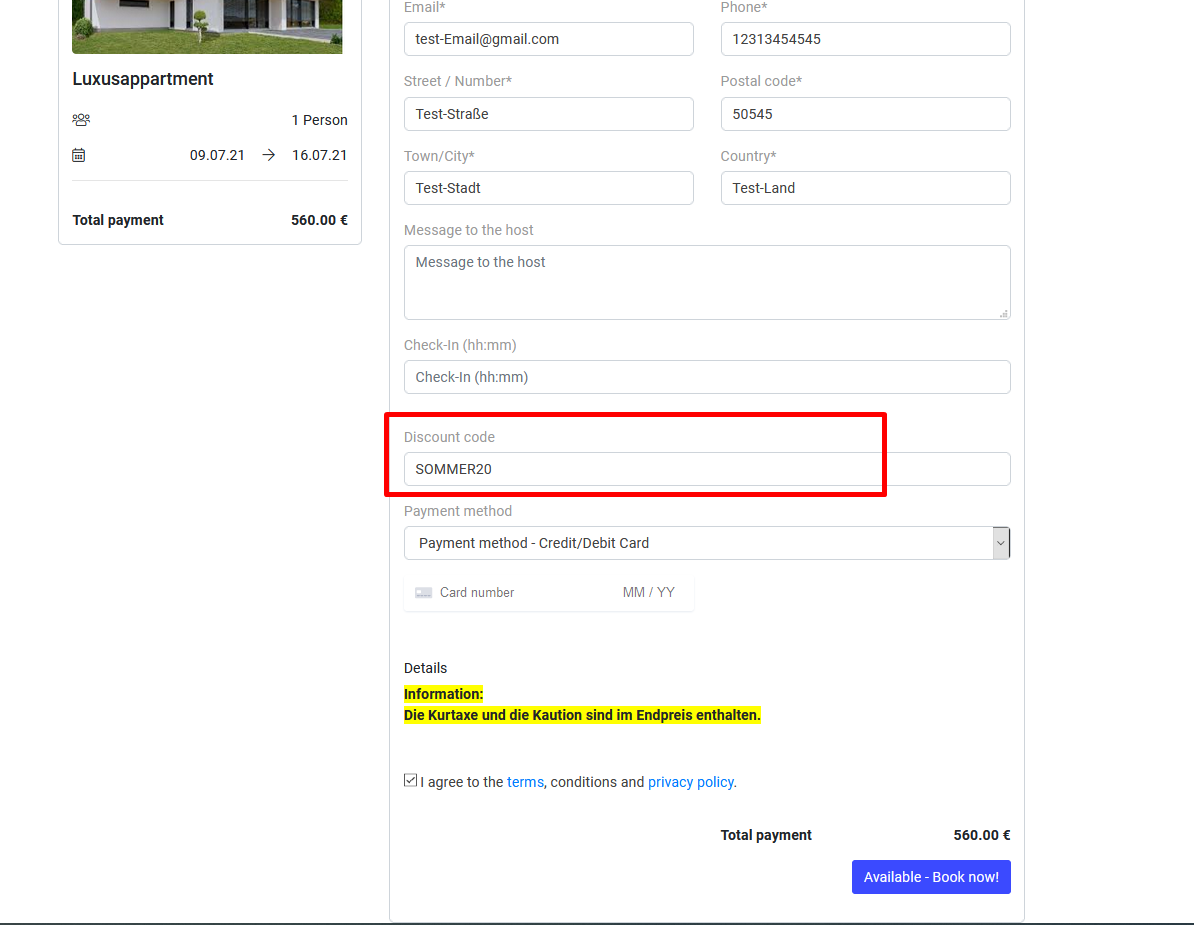Click the Postal code* label
Image resolution: width=1194 pixels, height=925 pixels.
761,81
